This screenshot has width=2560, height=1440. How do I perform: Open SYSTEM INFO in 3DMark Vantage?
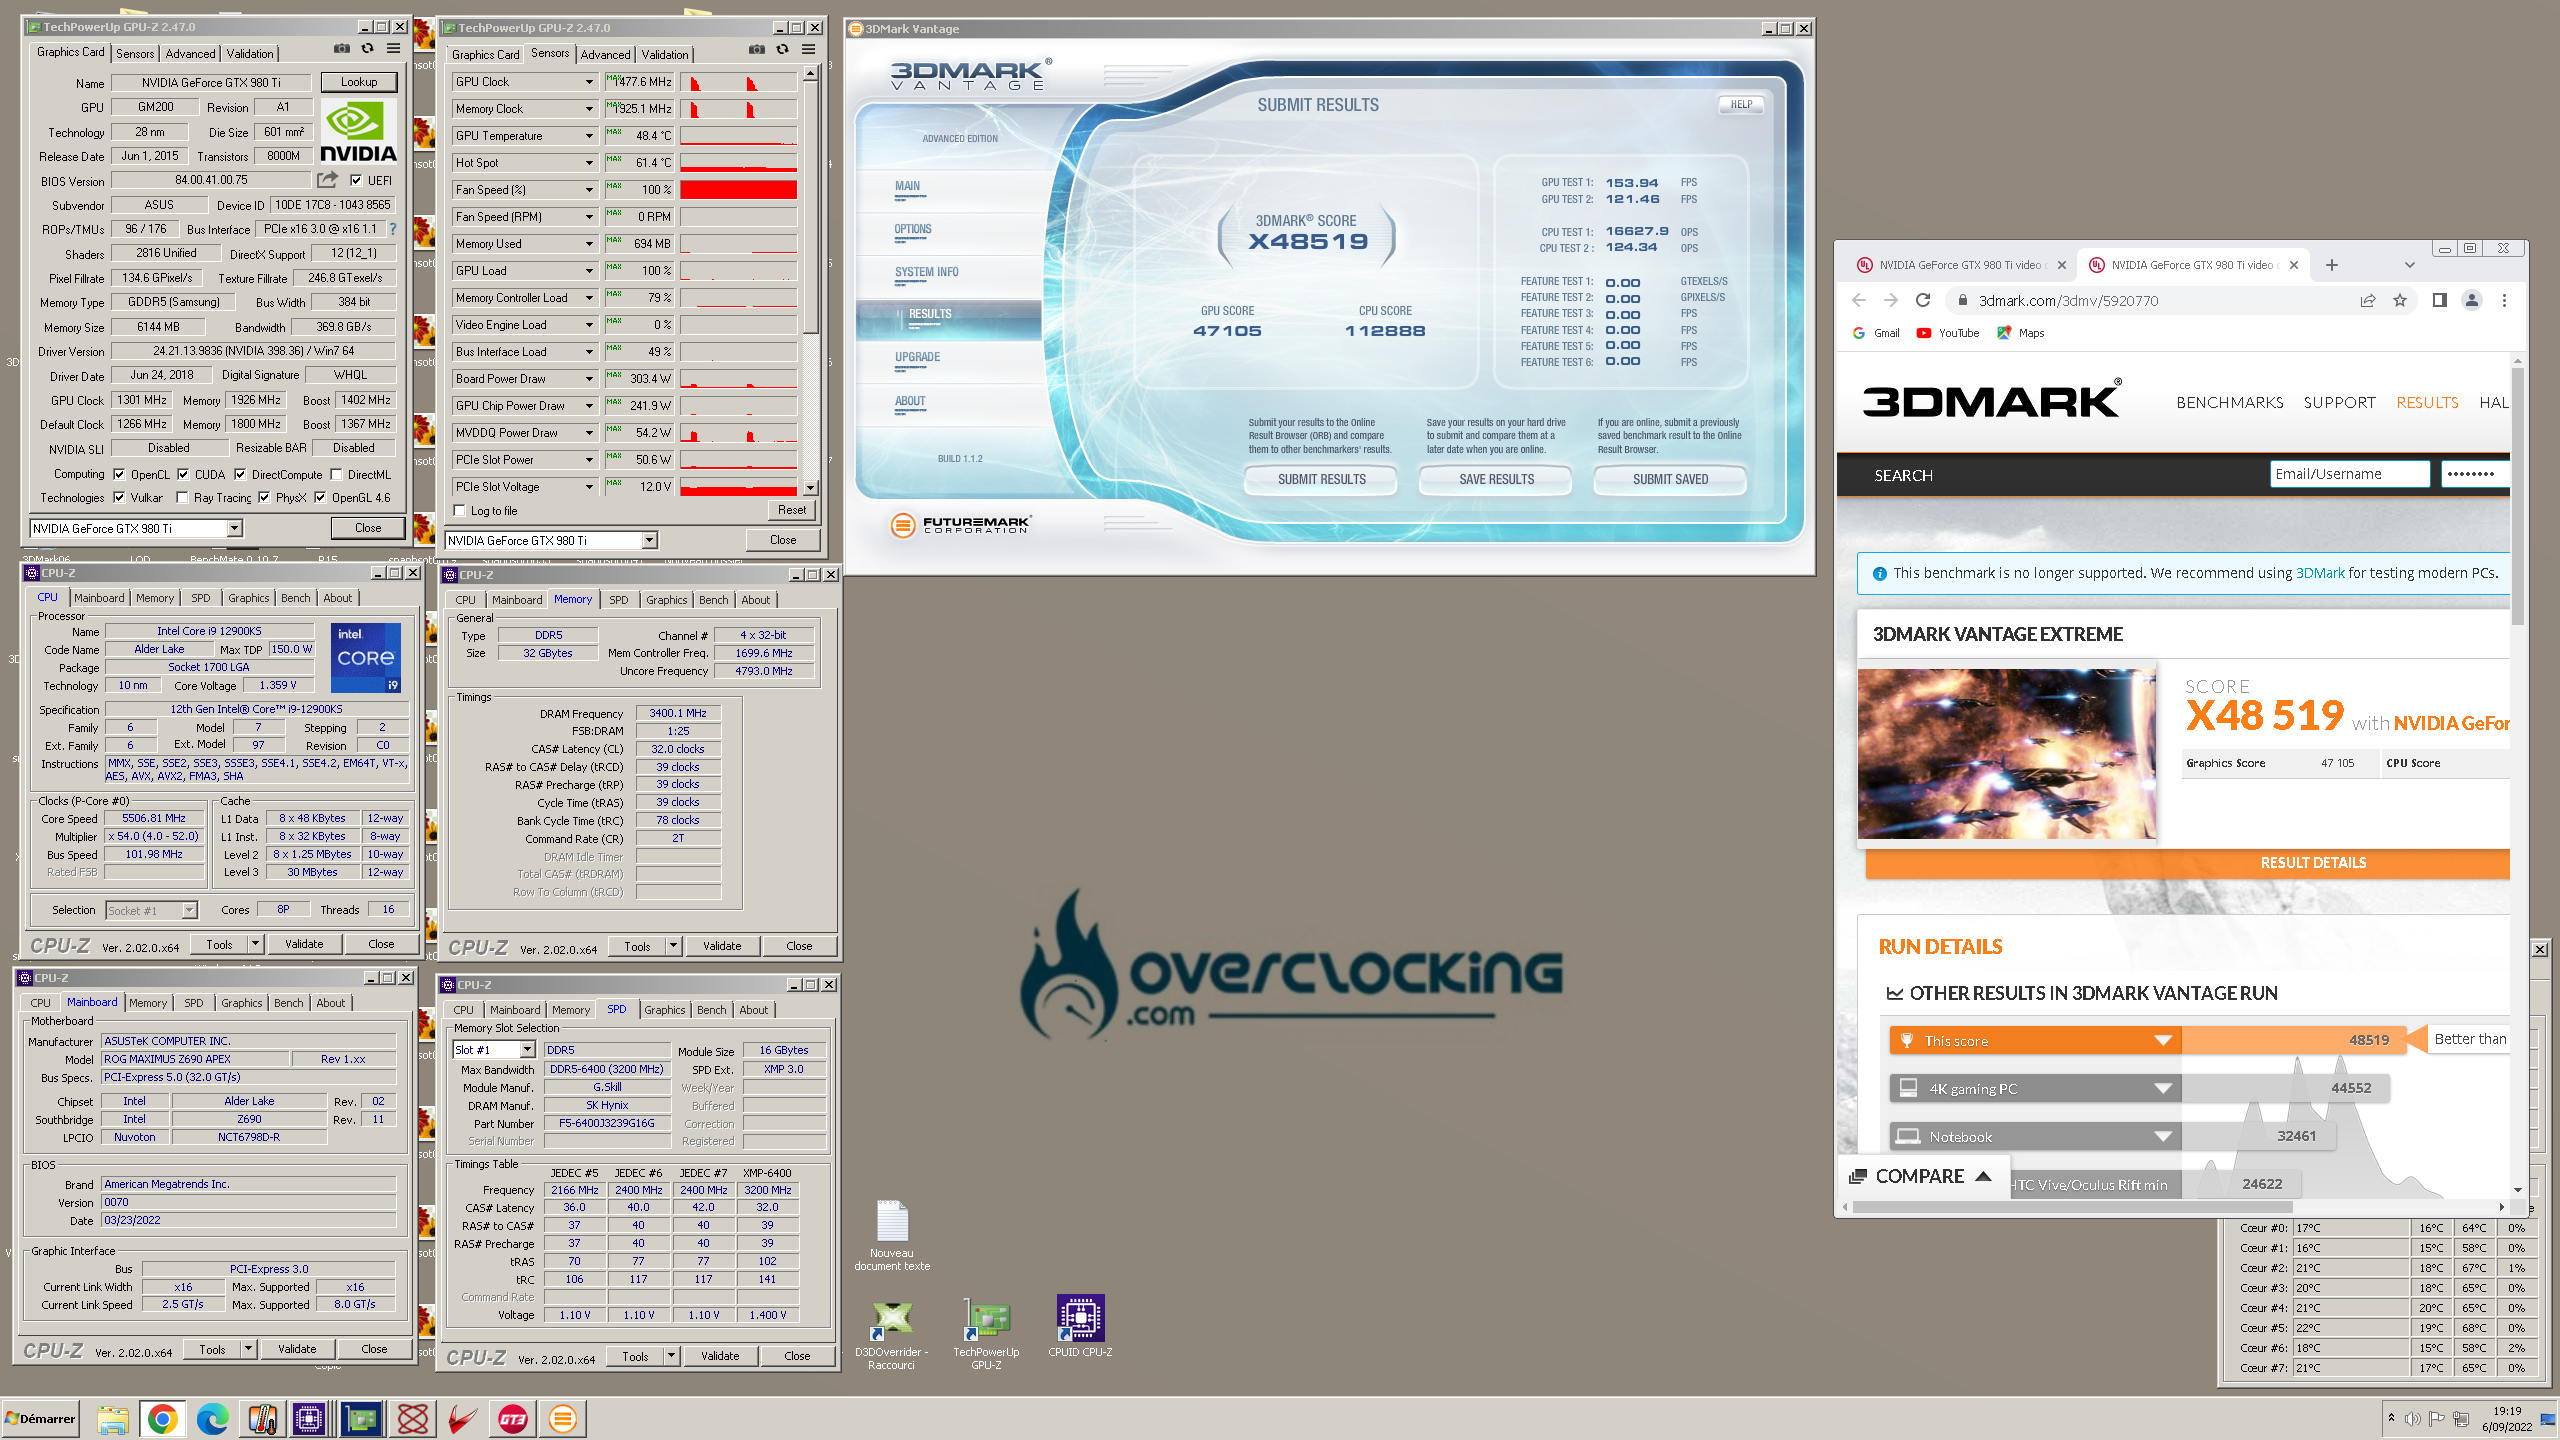(926, 272)
